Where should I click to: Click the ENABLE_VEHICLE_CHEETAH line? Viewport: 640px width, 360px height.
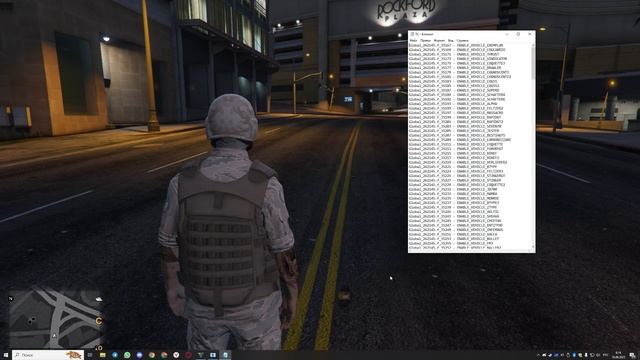tap(455, 221)
